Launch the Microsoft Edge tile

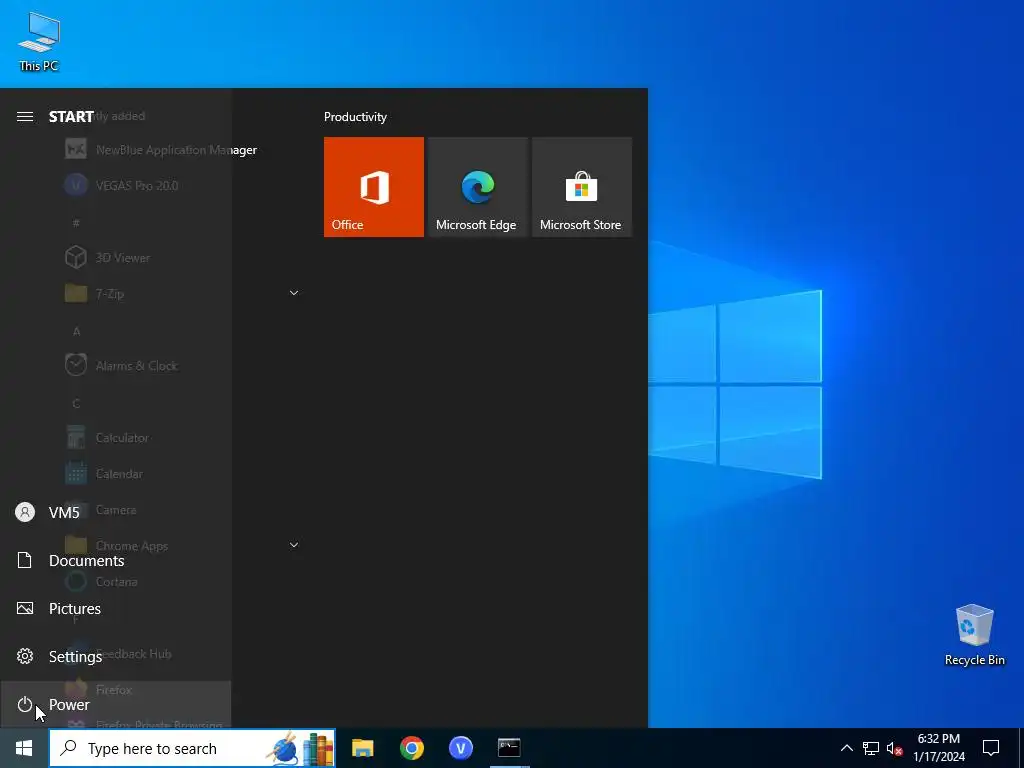(477, 187)
